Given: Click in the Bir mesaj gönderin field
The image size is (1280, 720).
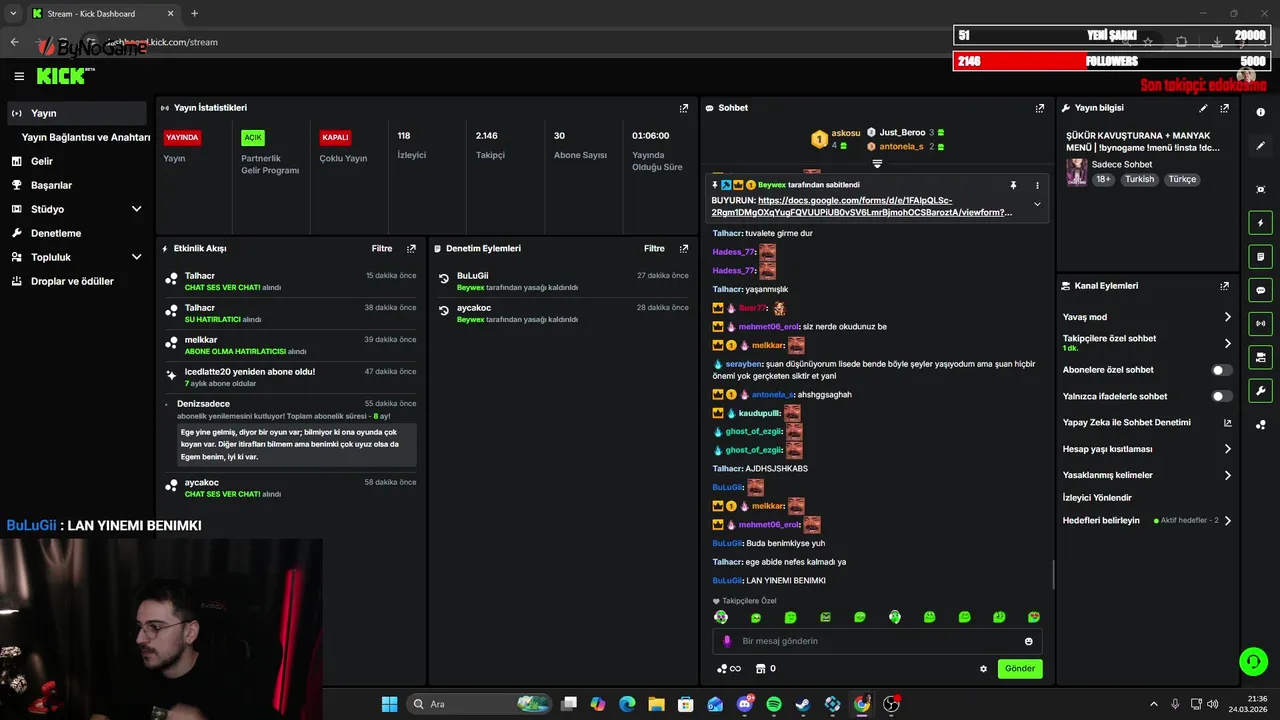Looking at the screenshot, I should click(x=877, y=641).
